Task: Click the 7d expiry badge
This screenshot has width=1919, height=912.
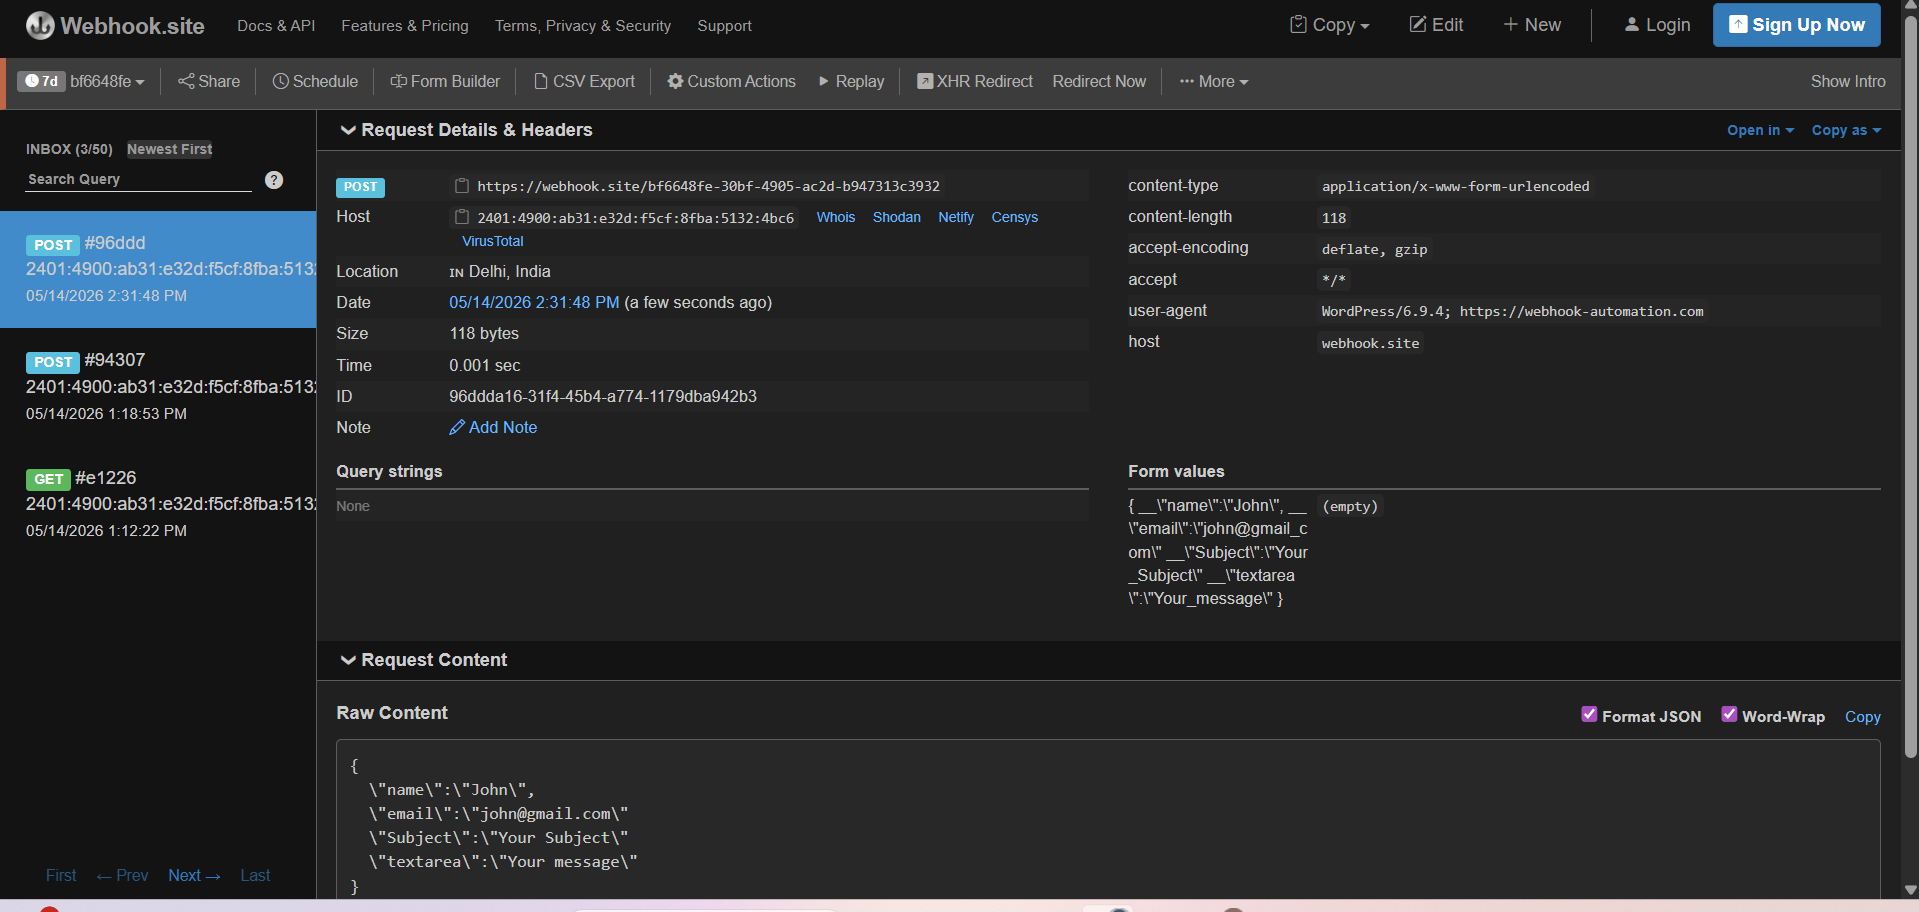Action: 41,82
